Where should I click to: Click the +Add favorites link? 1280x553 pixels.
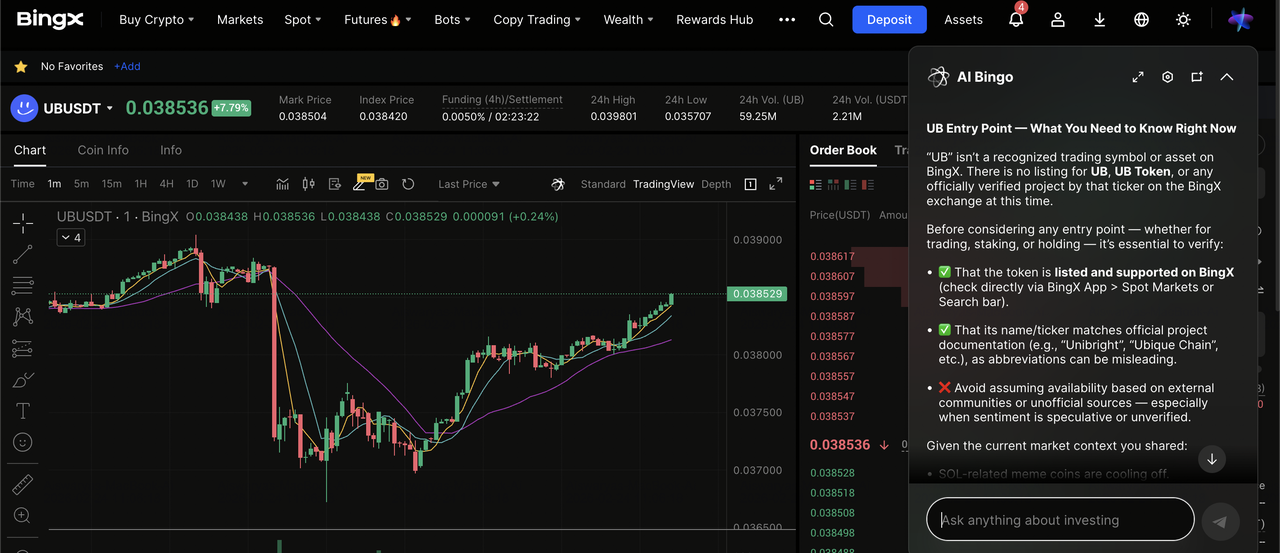127,67
